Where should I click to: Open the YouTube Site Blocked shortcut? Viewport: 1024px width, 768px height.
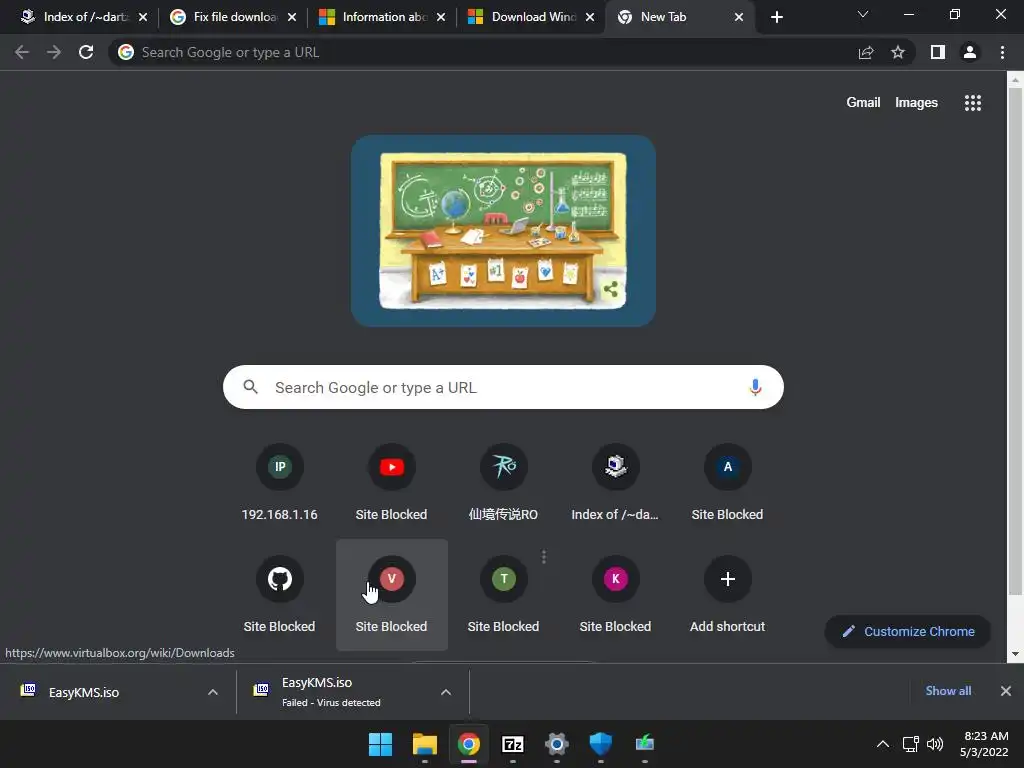[392, 483]
